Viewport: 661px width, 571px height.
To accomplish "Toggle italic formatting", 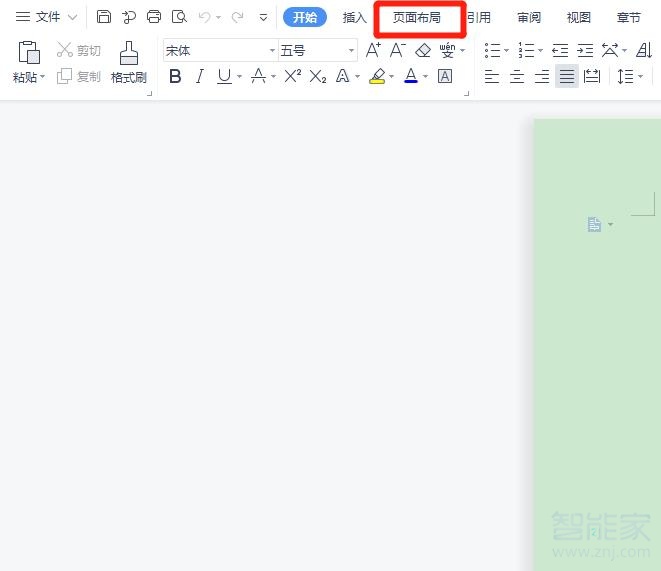I will (x=199, y=76).
